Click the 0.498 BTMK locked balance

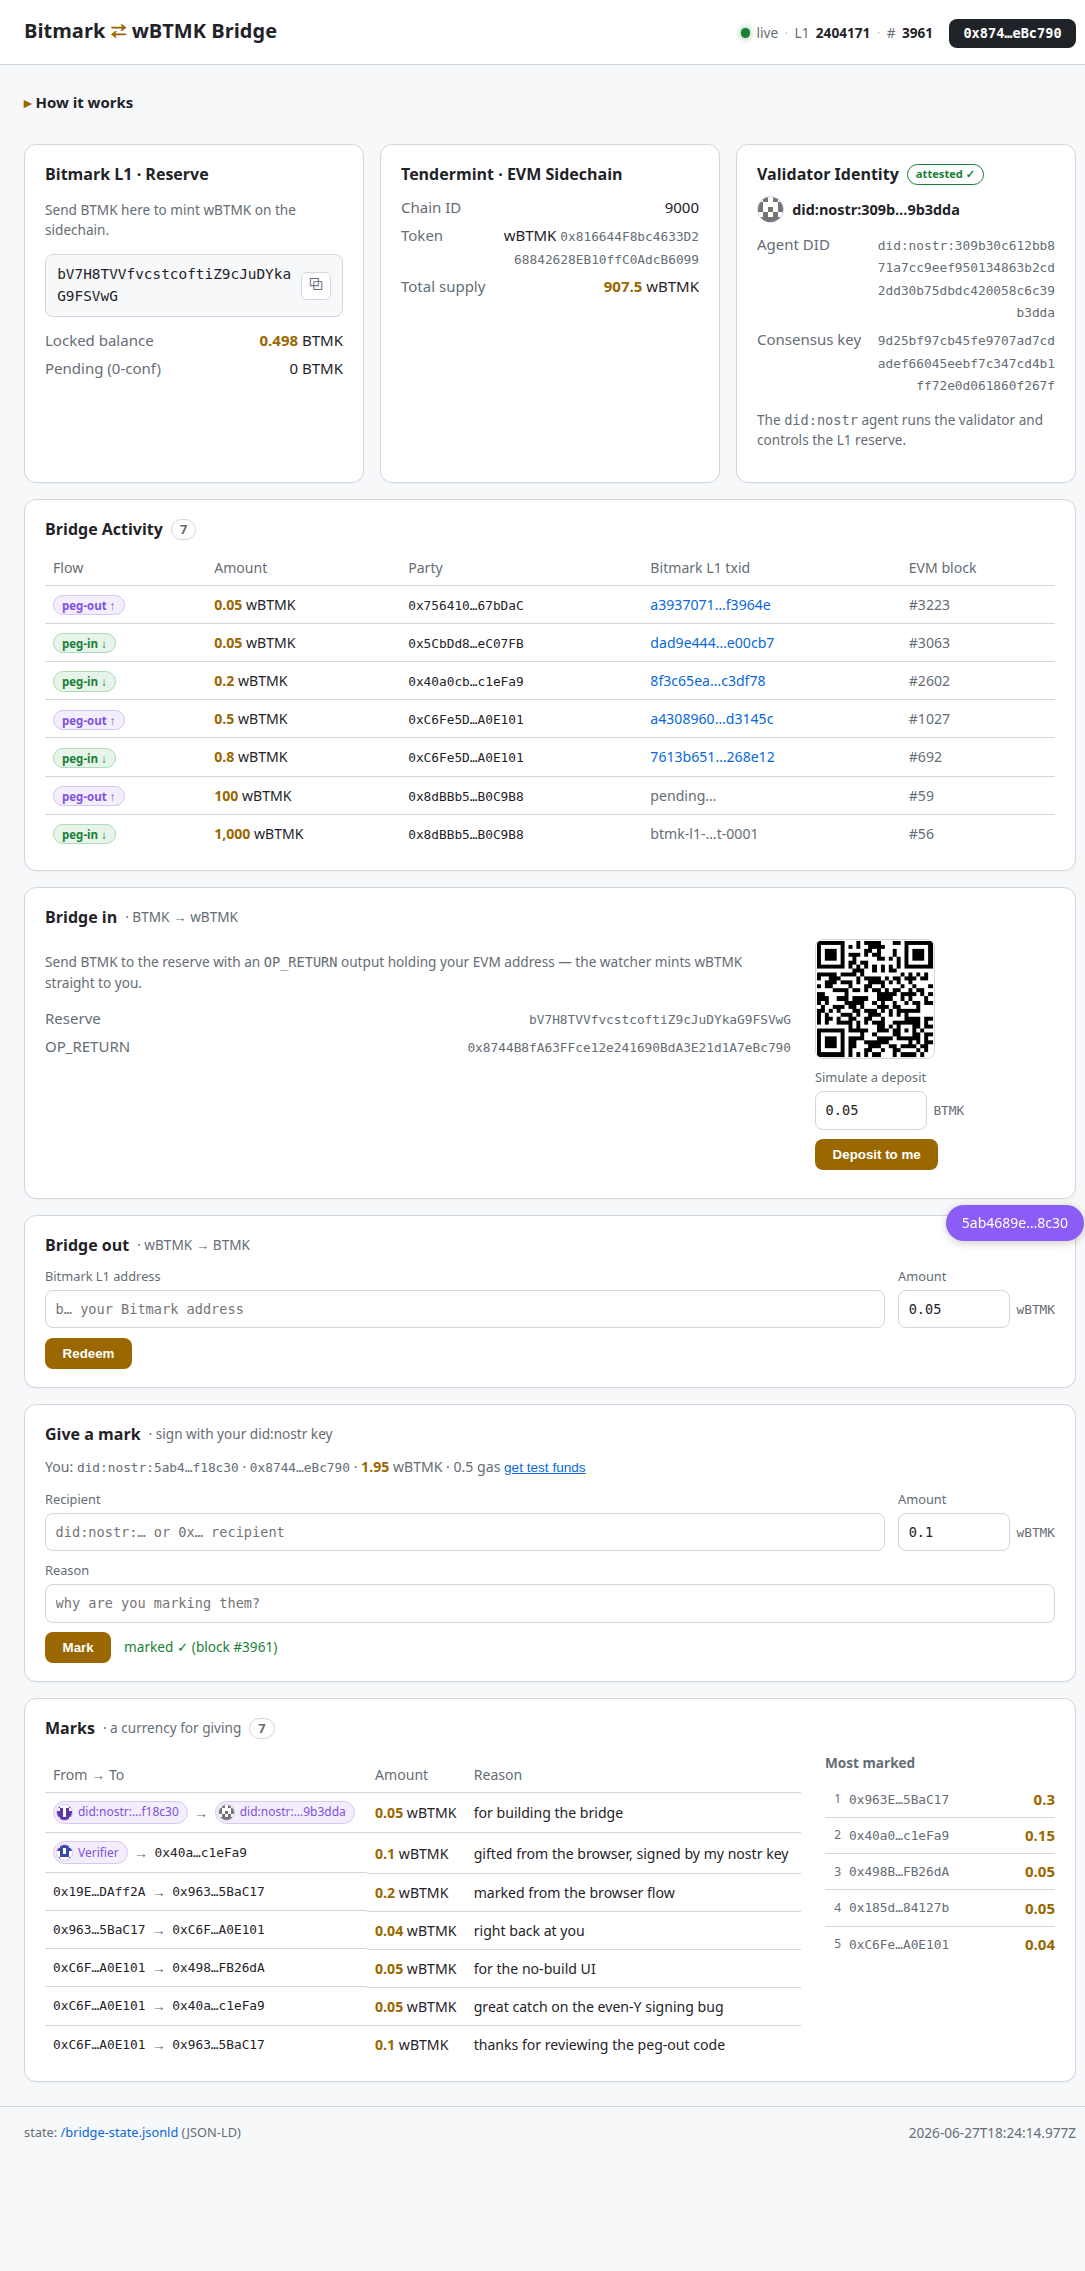click(x=301, y=341)
